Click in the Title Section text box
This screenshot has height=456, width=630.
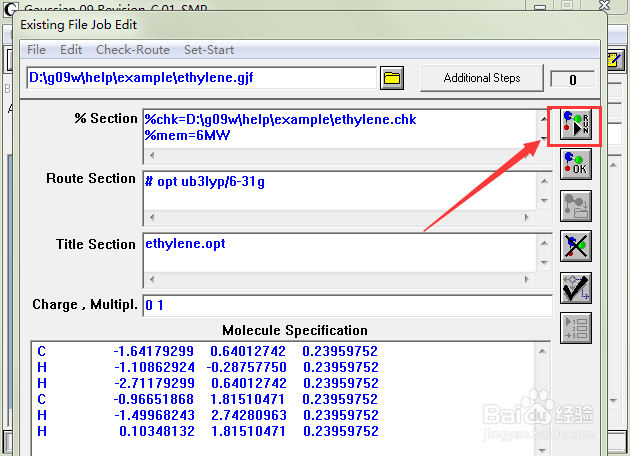click(340, 253)
